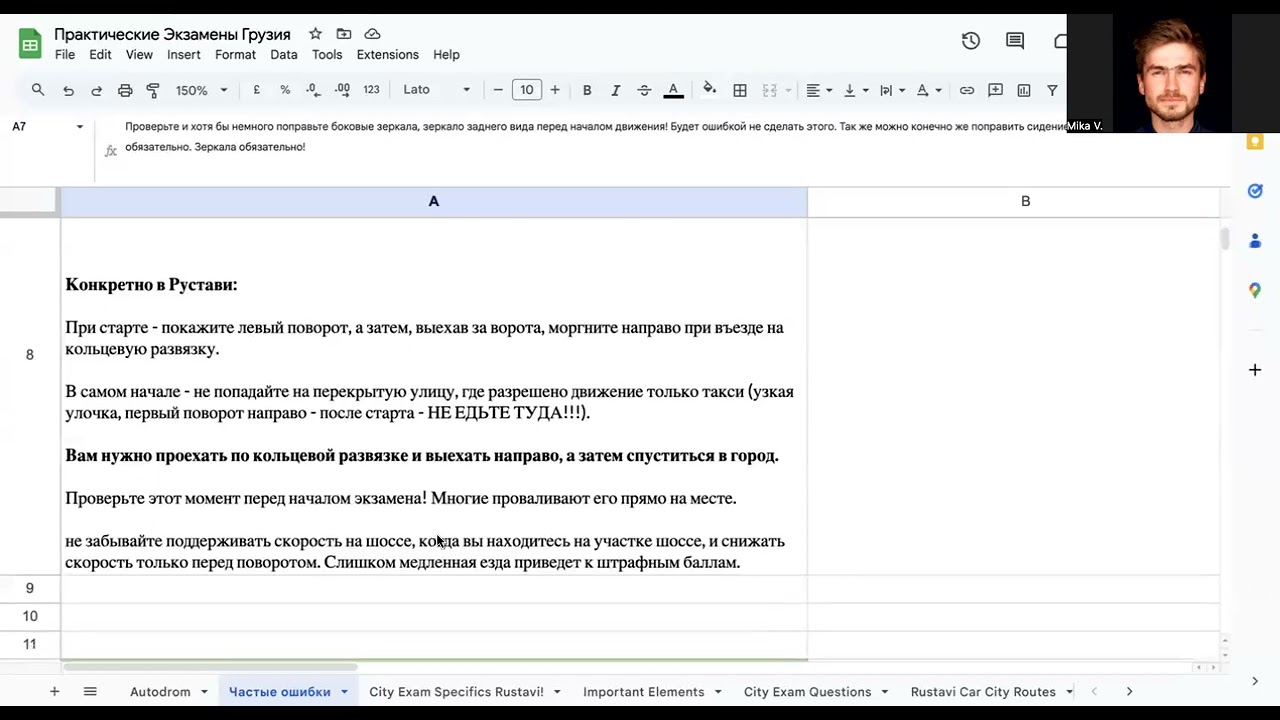Insert a comment
The width and height of the screenshot is (1280, 720).
point(995,90)
